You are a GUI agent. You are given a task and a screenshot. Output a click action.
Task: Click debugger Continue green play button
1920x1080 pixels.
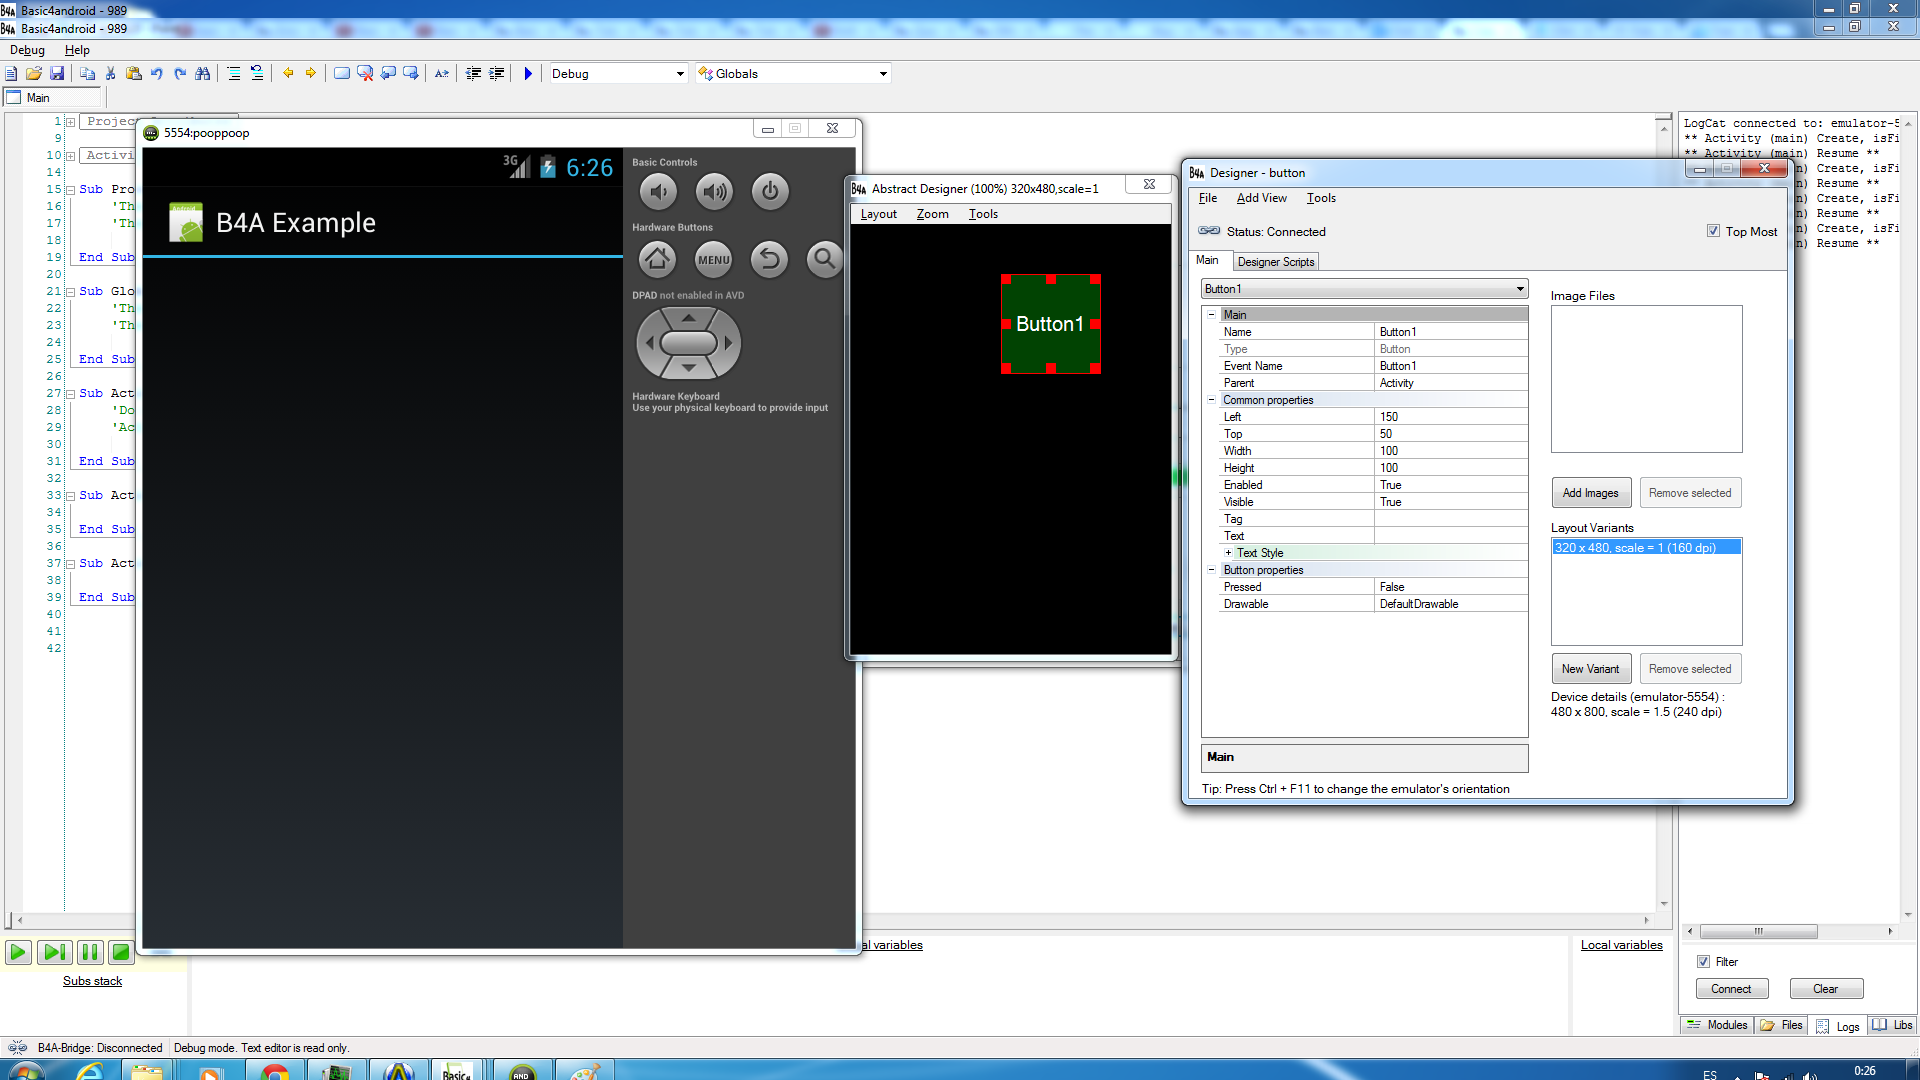click(x=18, y=953)
